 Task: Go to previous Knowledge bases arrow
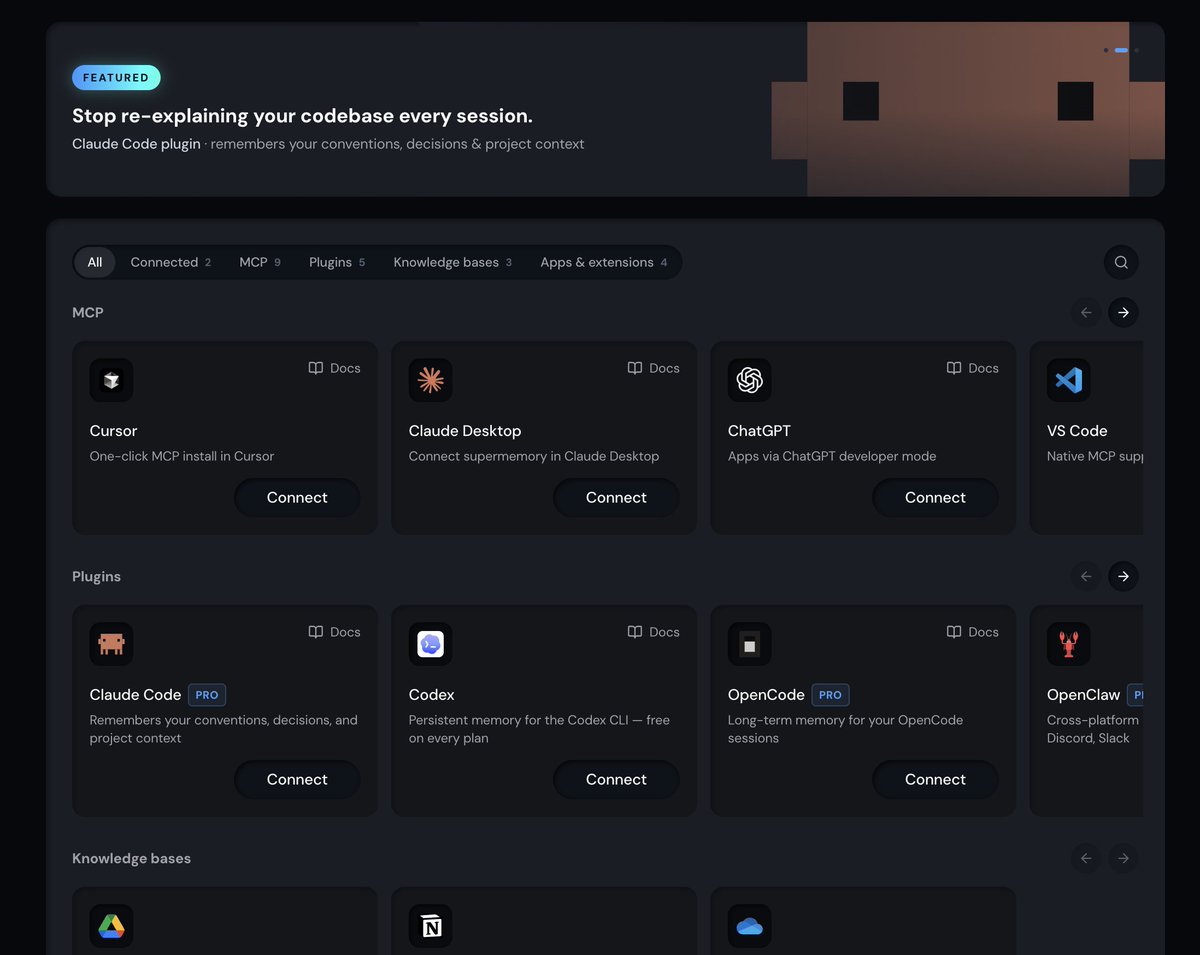coord(1086,858)
